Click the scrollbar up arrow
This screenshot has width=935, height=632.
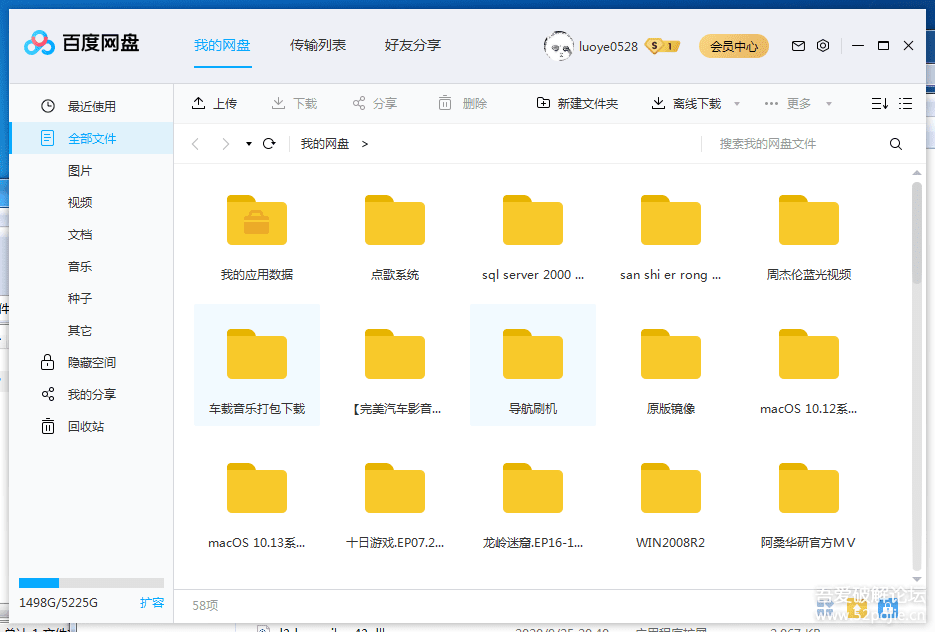(917, 173)
